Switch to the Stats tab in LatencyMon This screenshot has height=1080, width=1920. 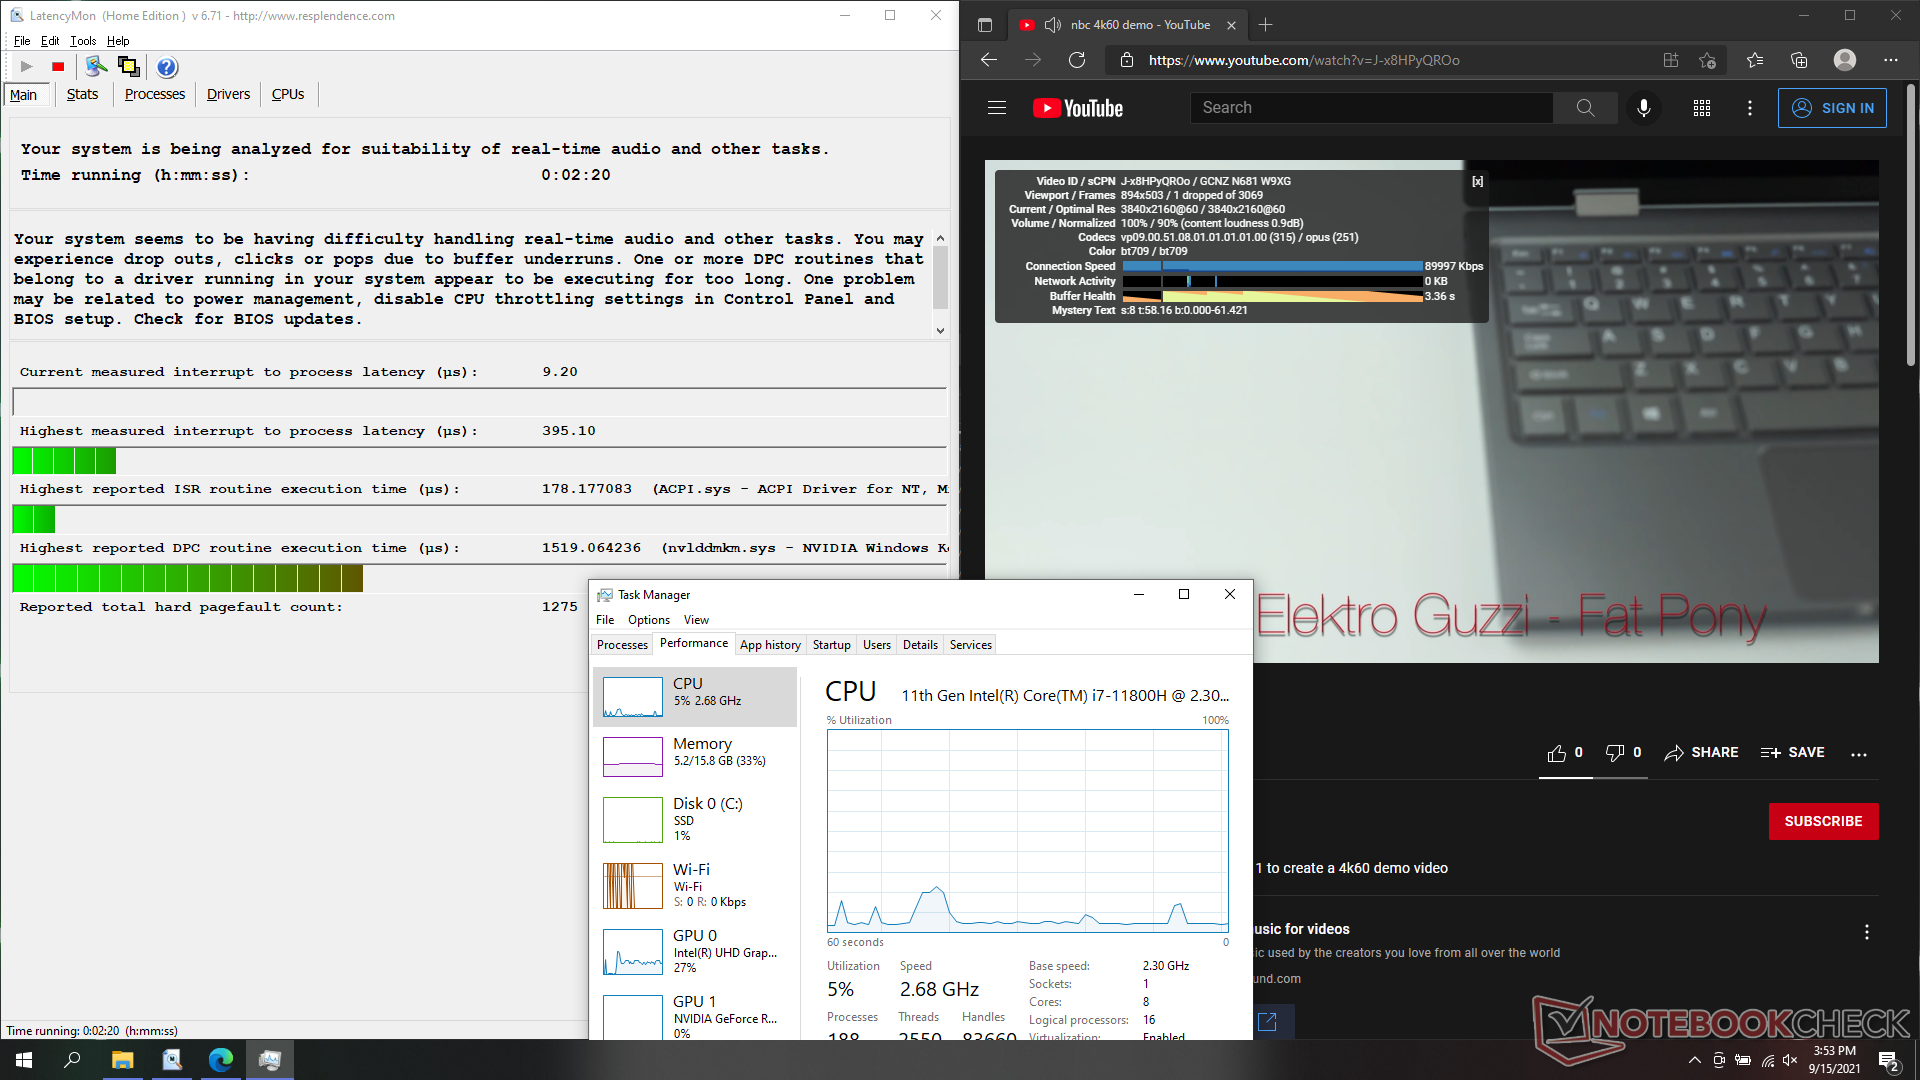[x=82, y=94]
